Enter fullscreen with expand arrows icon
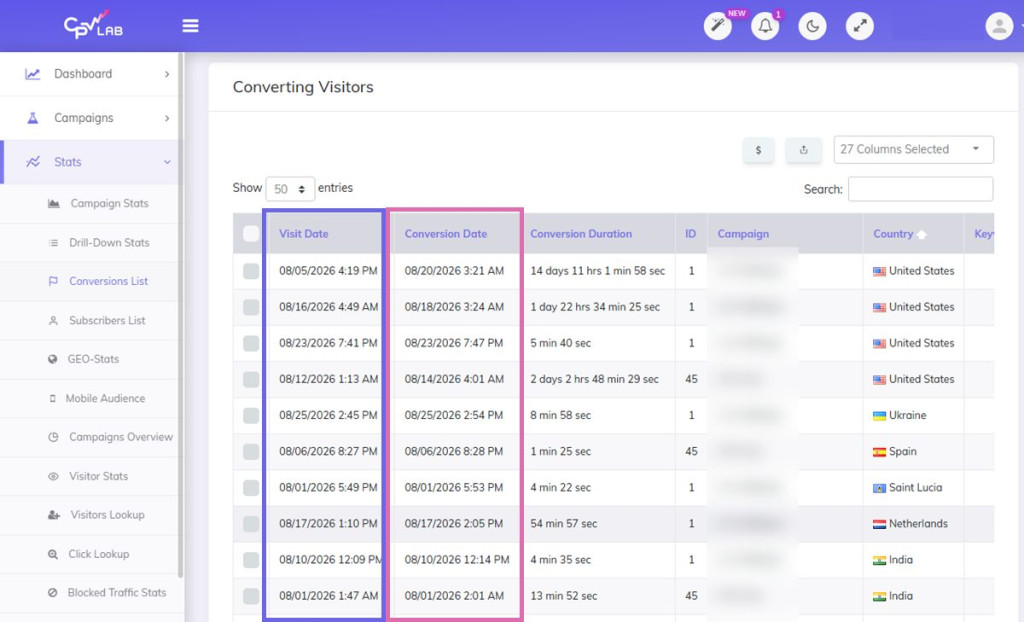The height and width of the screenshot is (622, 1024). [859, 26]
